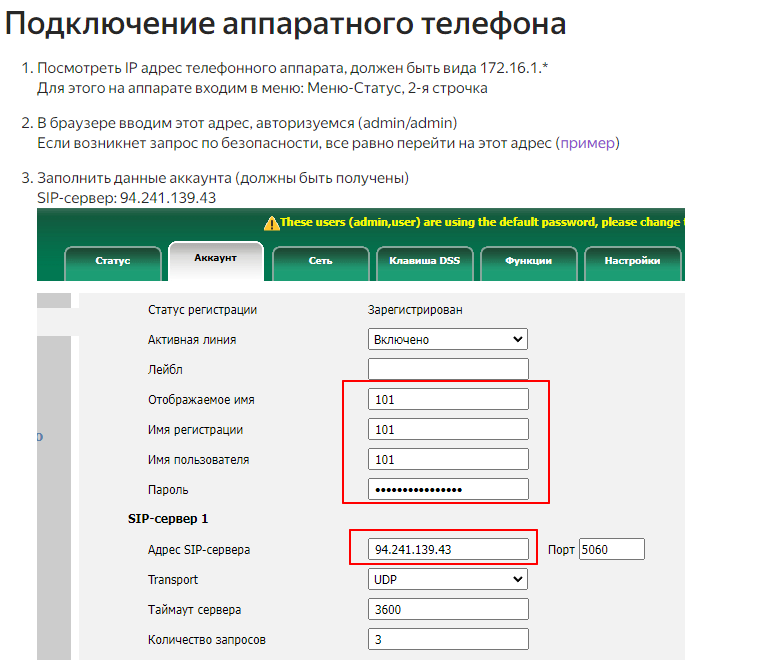The image size is (766, 671).
Task: Expand the Активная линия dropdown
Action: [448, 340]
